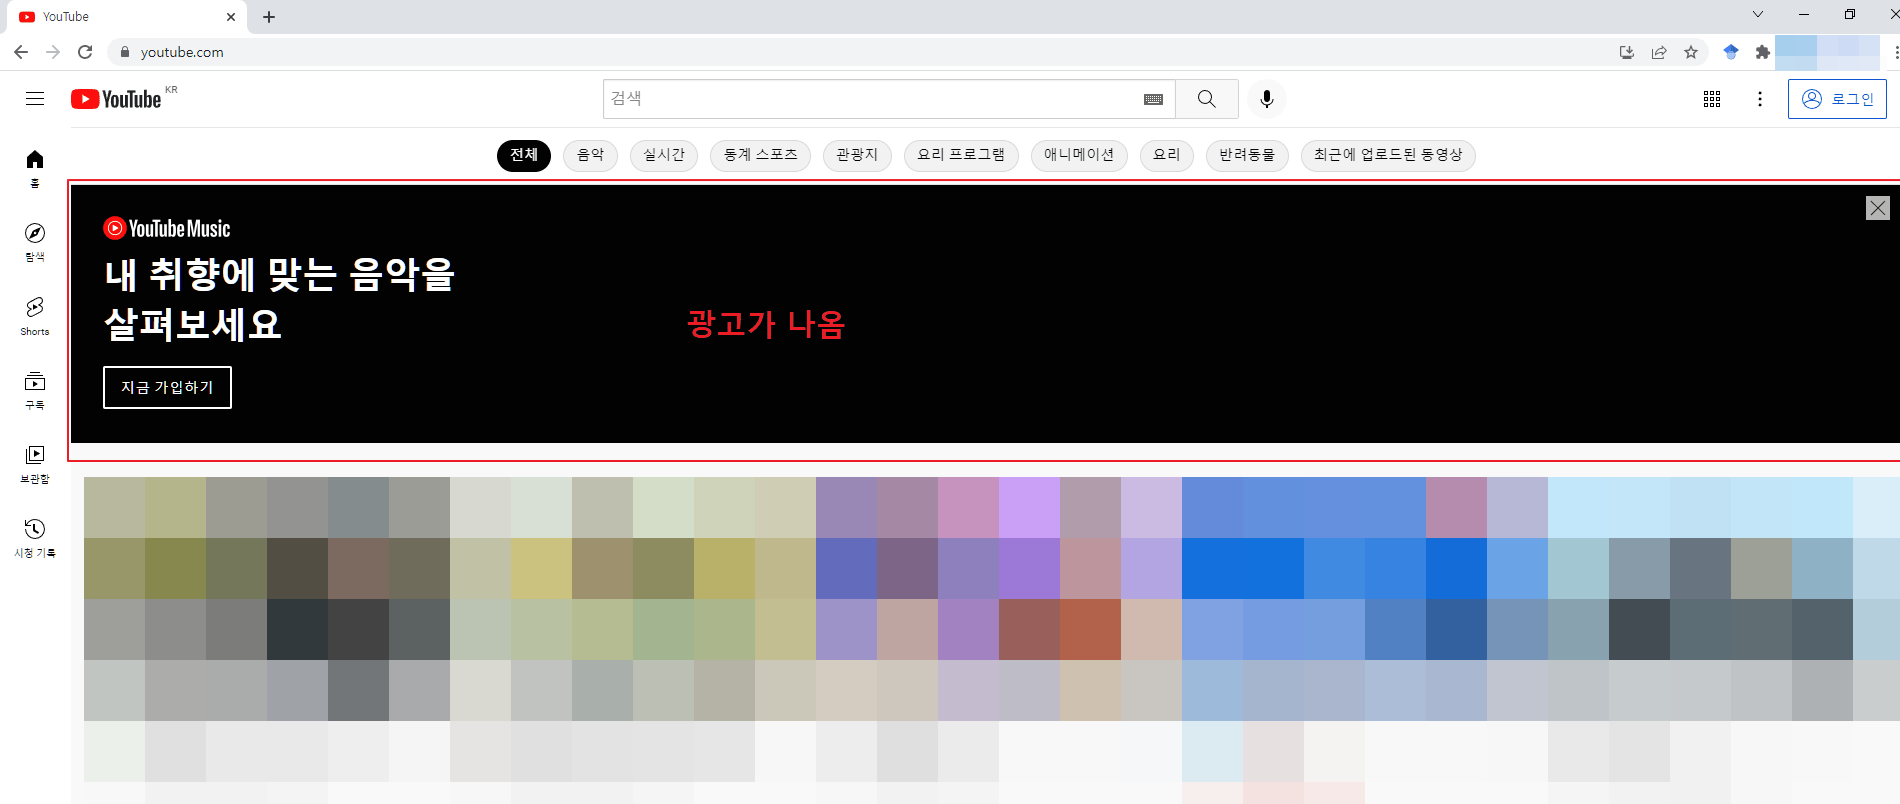Select the 동계 스포츠 filter chip
The image size is (1900, 804).
tap(761, 155)
